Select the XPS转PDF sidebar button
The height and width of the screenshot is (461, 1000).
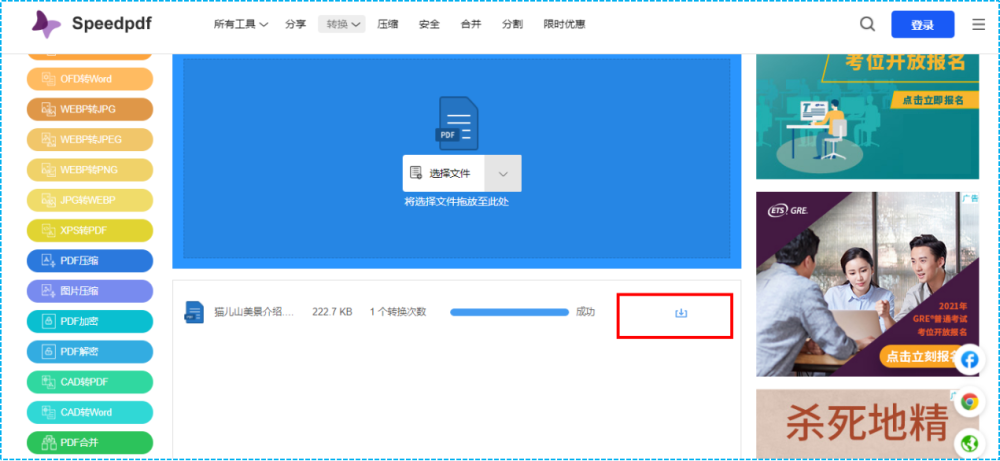90,230
